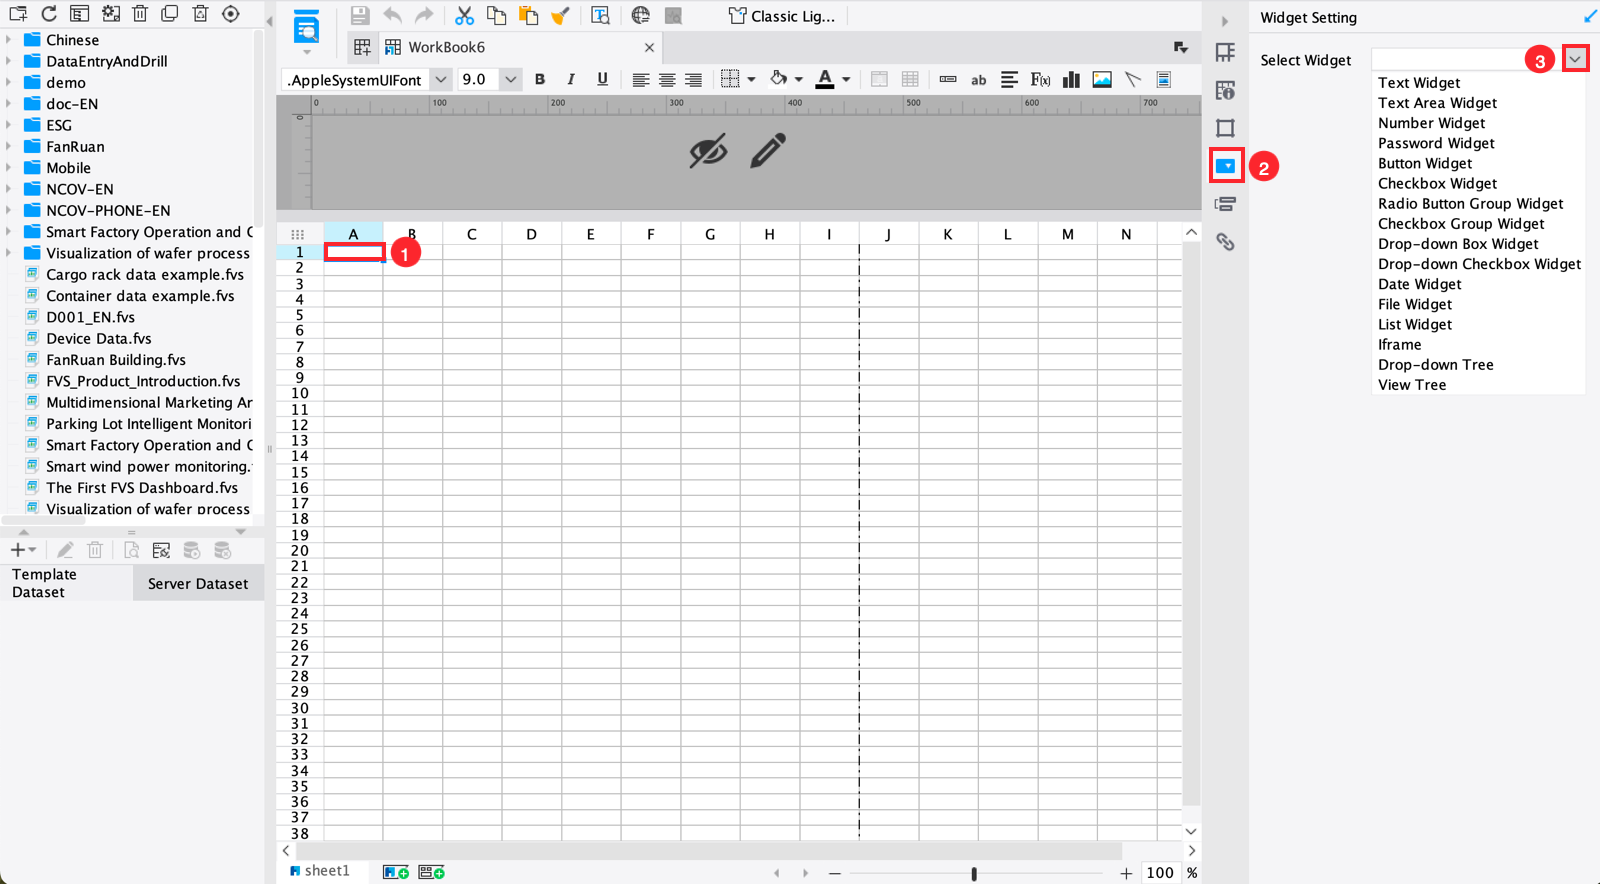Click the add report sheet icon
1600x884 pixels.
coord(396,872)
